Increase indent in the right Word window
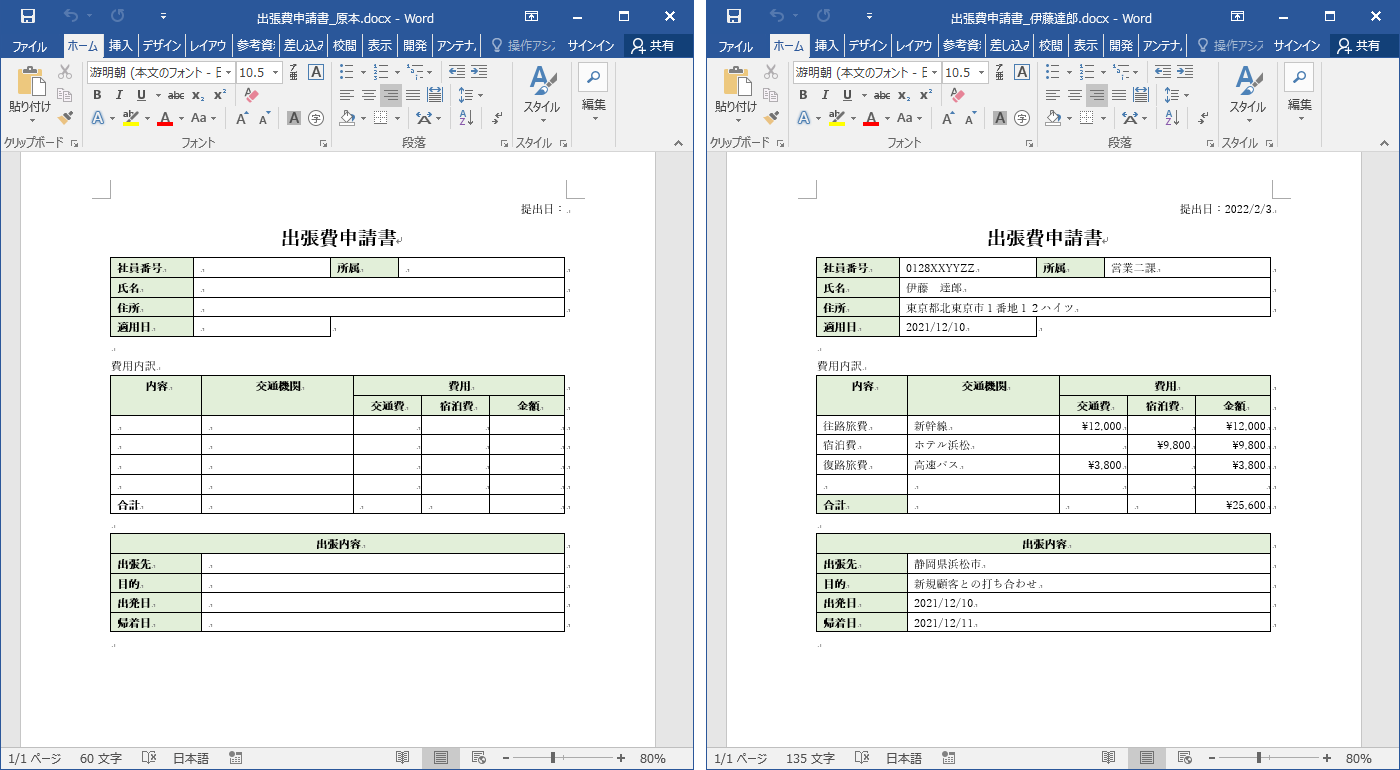The height and width of the screenshot is (770, 1400). [1185, 71]
